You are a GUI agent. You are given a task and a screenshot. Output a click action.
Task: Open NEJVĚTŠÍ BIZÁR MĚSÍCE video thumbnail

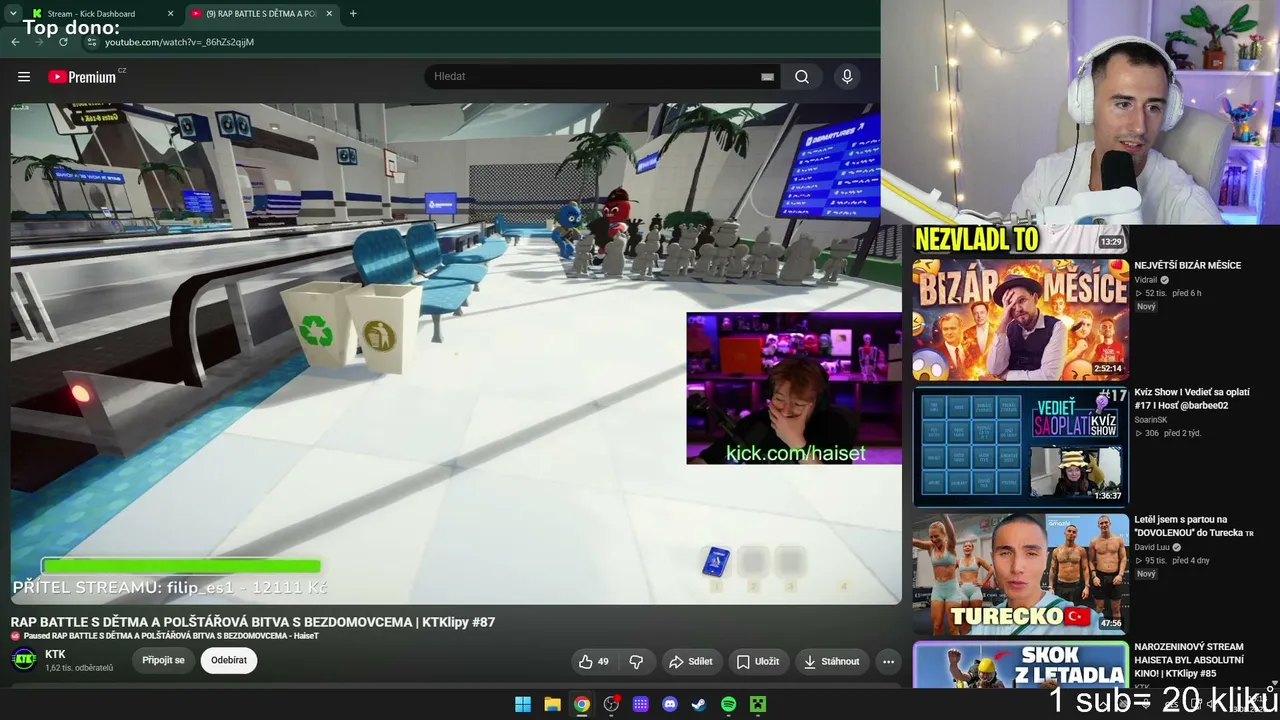pyautogui.click(x=1020, y=320)
